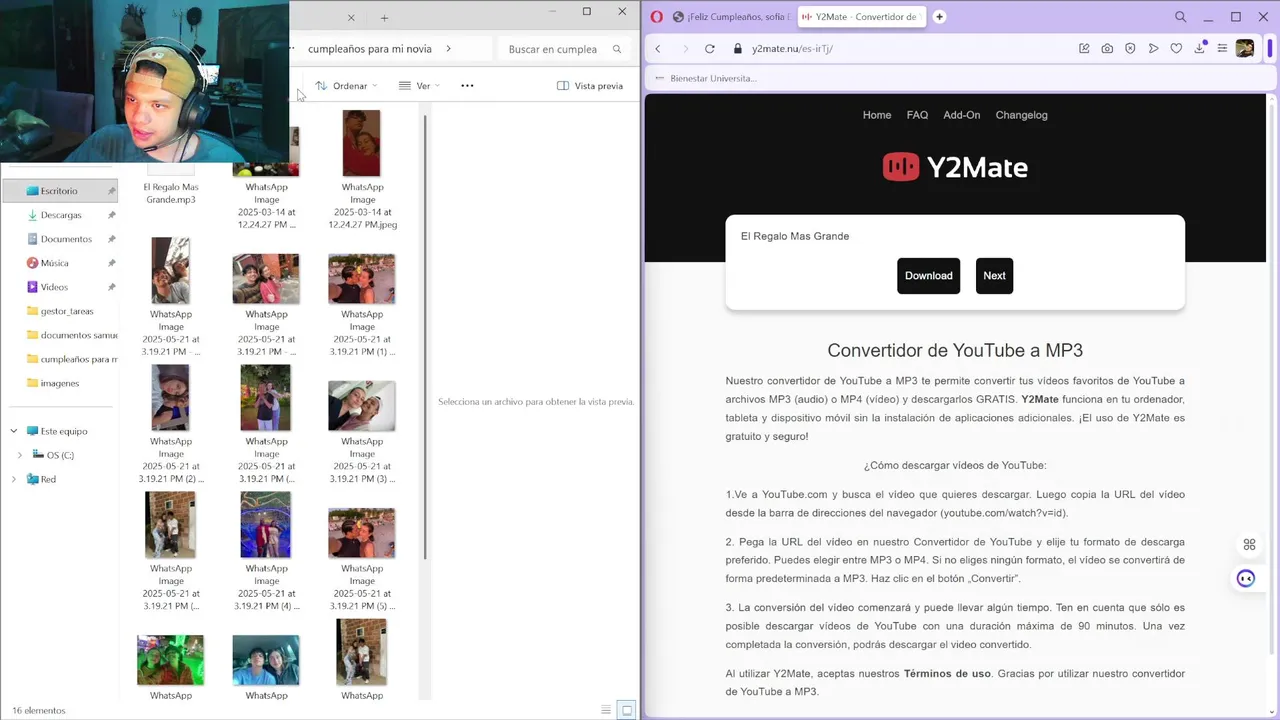
Task: Open the Aria assistant floating icon
Action: click(1246, 579)
